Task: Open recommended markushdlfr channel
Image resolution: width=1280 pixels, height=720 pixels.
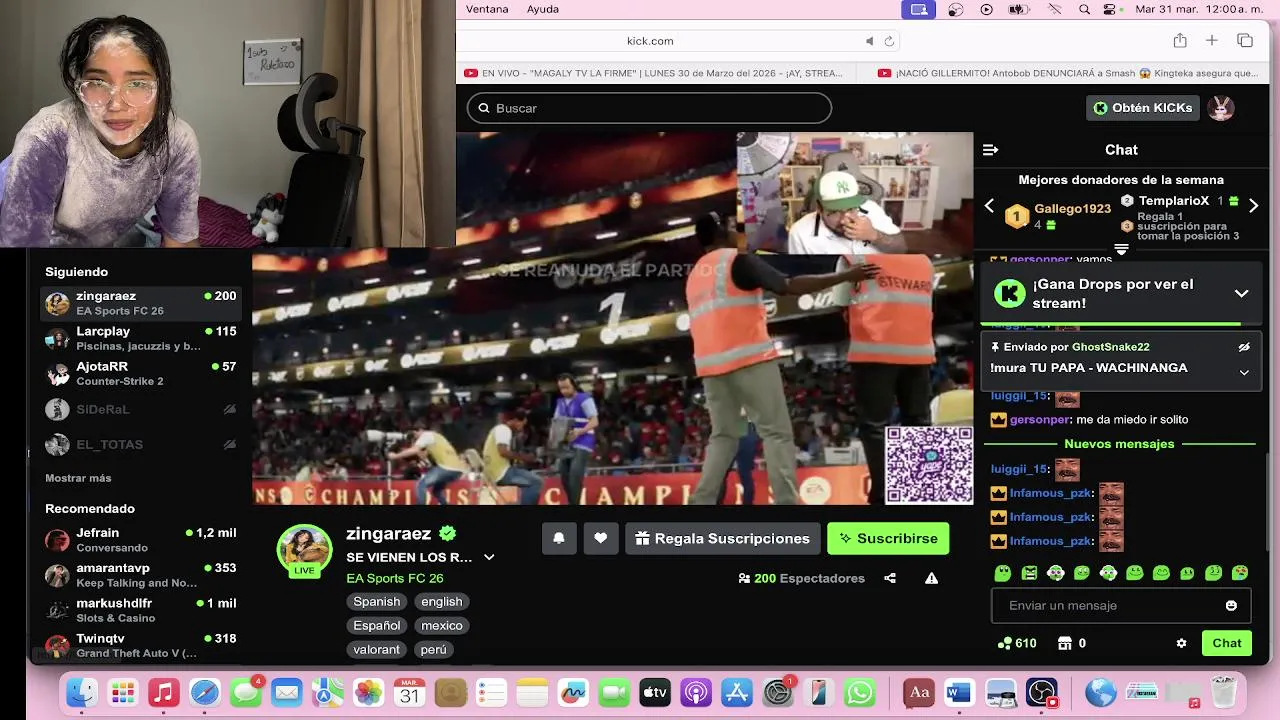Action: coord(140,610)
